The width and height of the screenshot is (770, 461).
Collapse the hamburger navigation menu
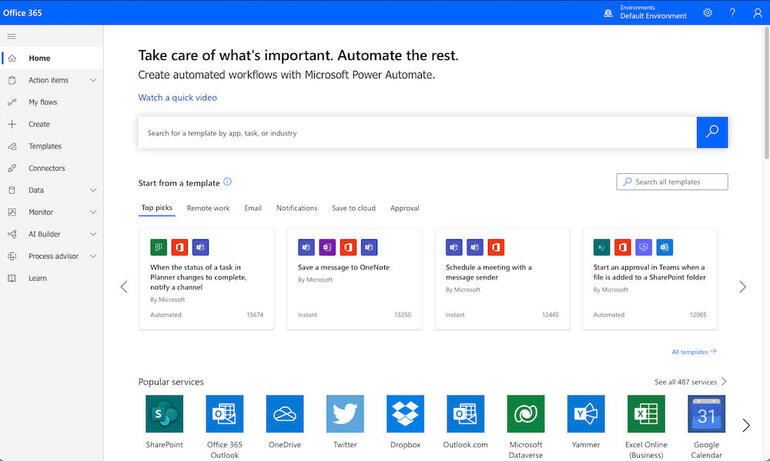coord(12,36)
